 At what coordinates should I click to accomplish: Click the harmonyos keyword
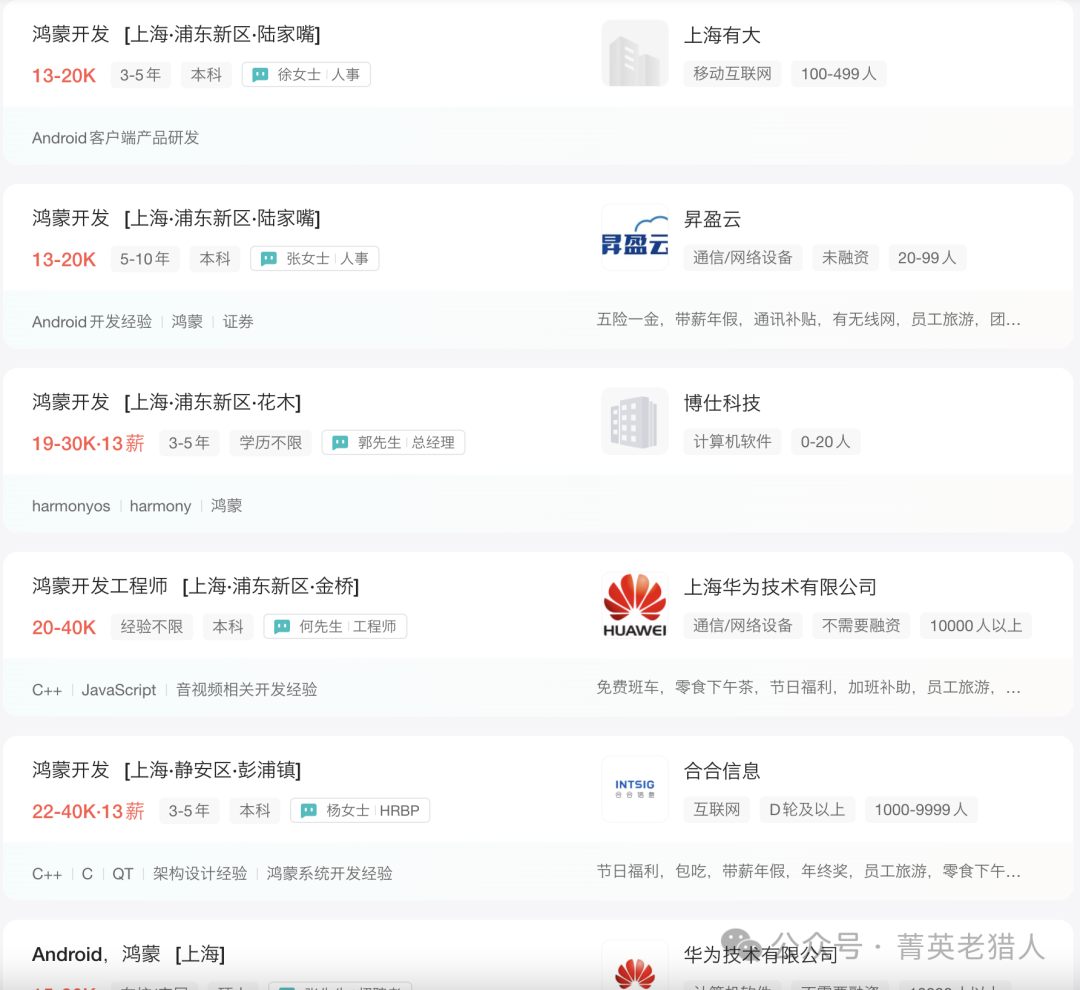point(71,506)
